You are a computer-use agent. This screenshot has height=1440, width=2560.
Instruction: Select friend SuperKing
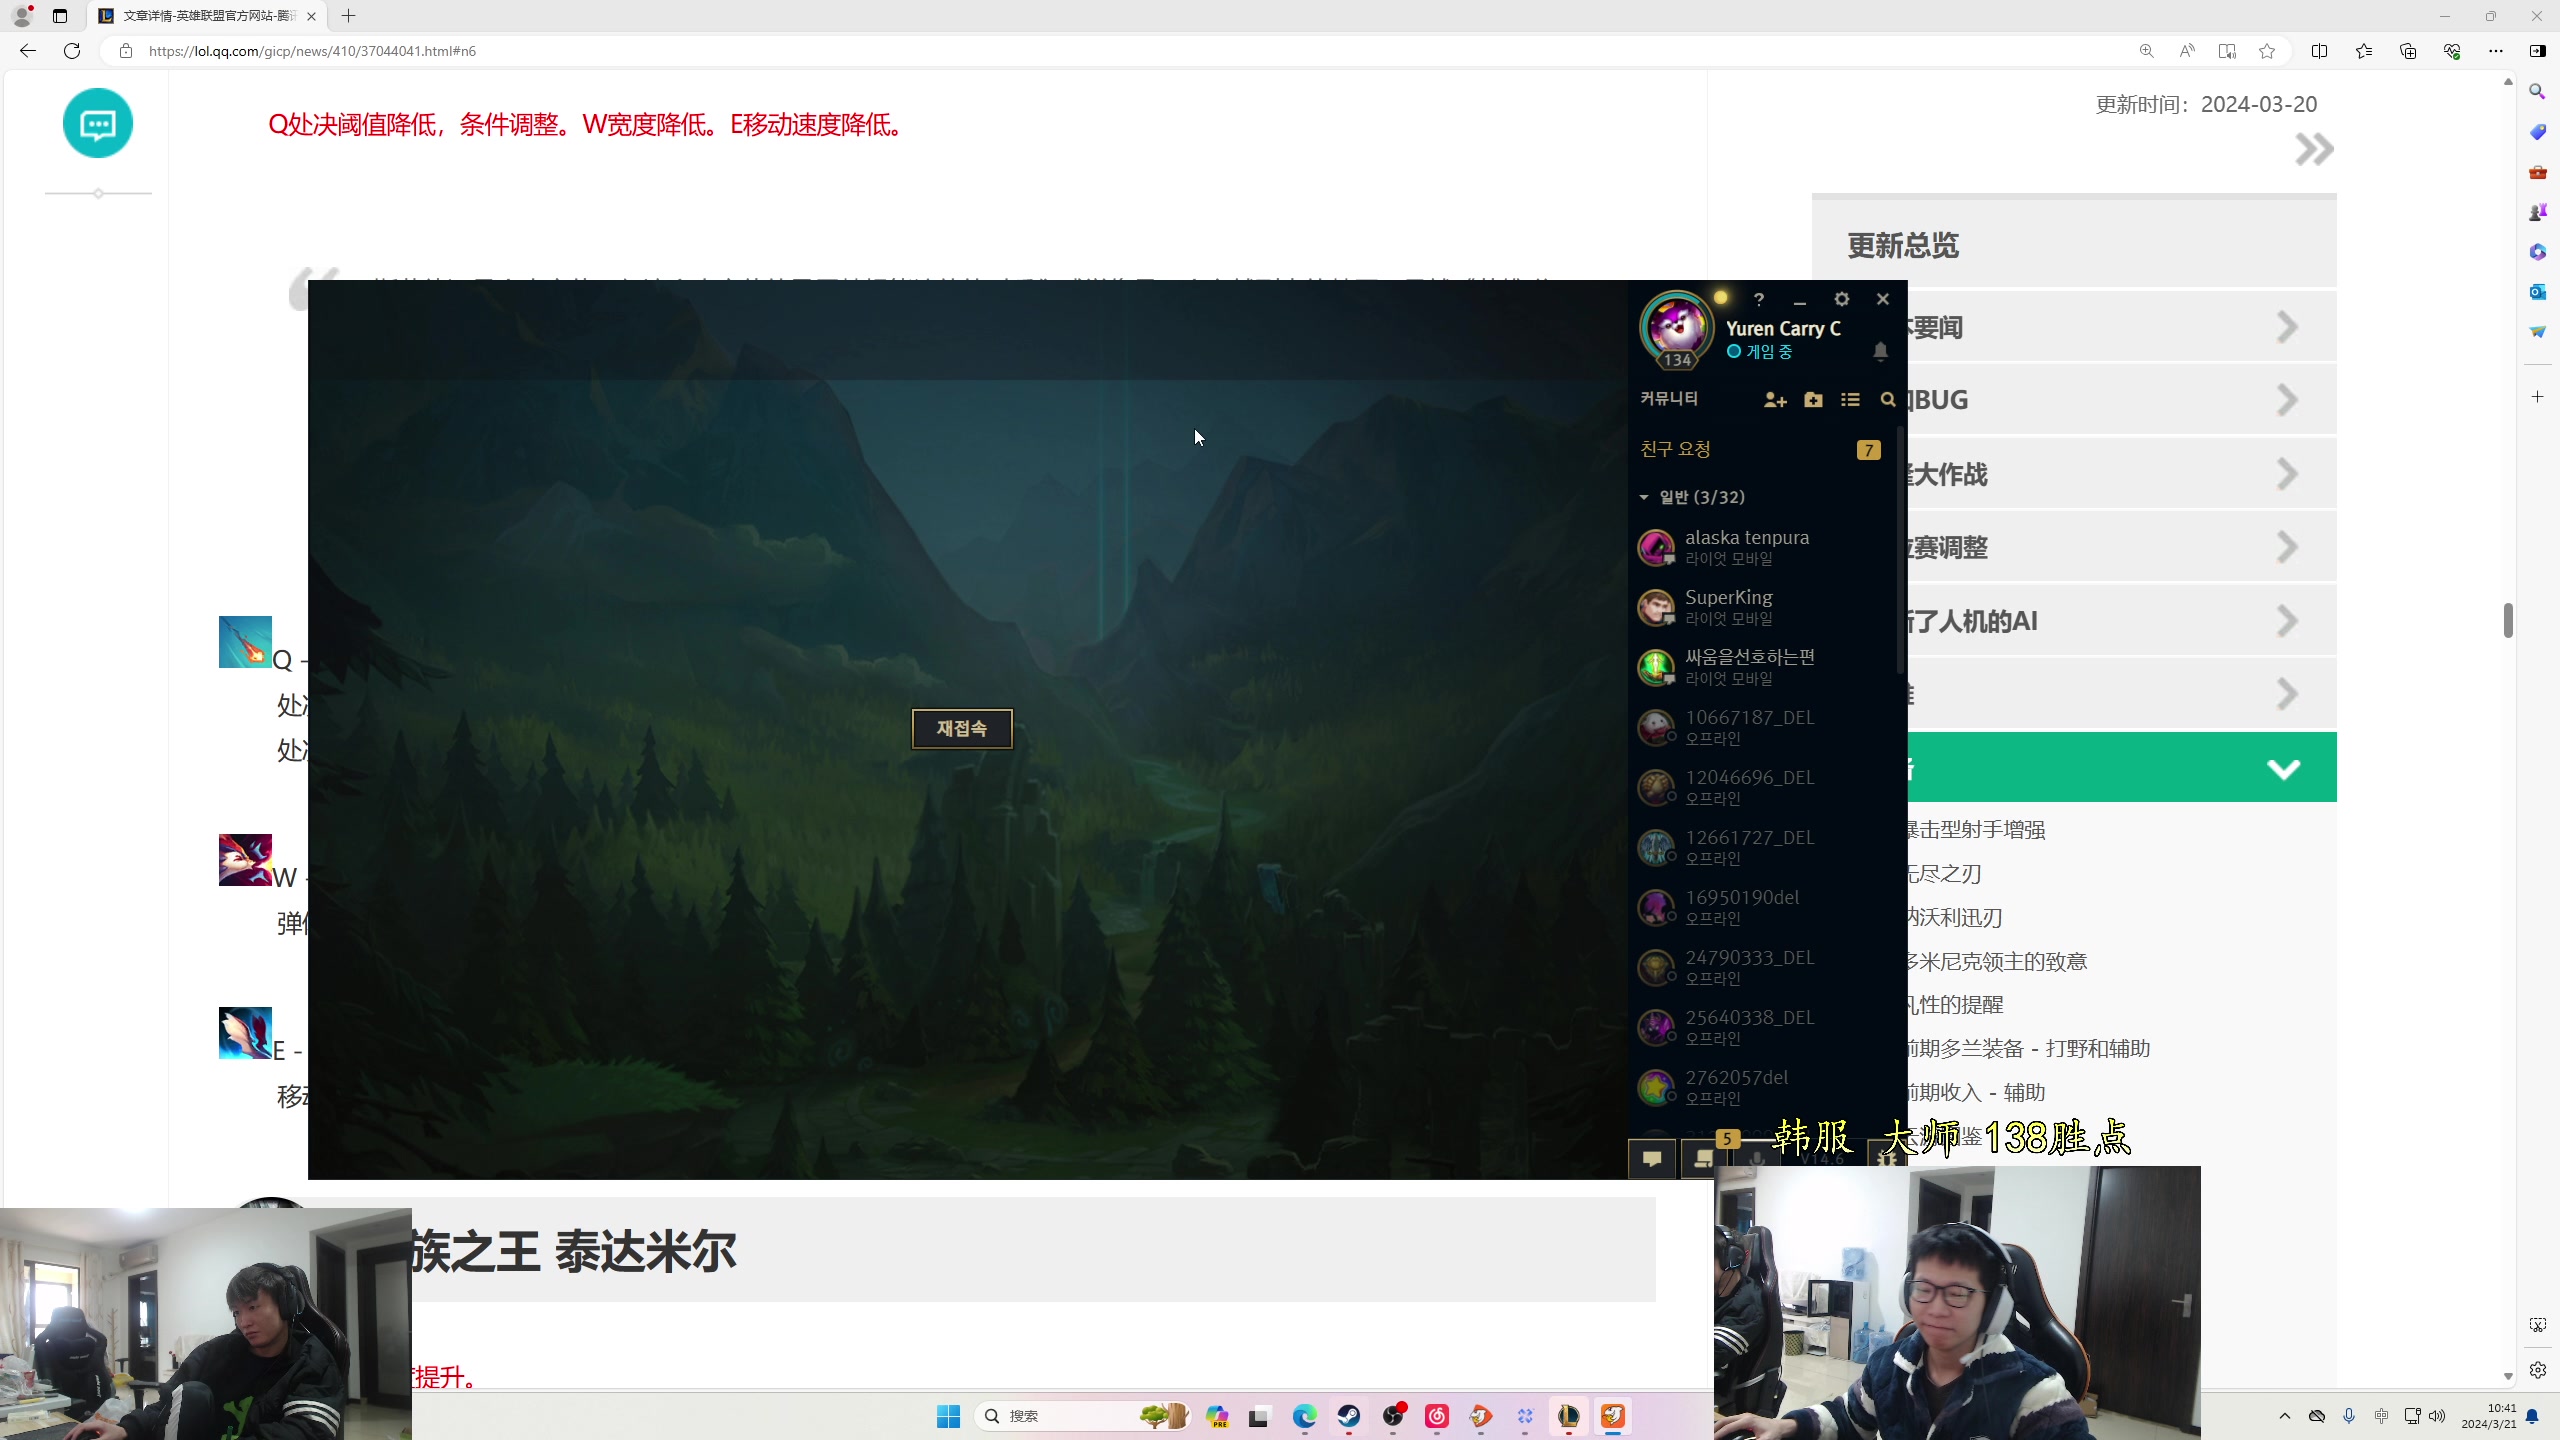click(x=1760, y=607)
